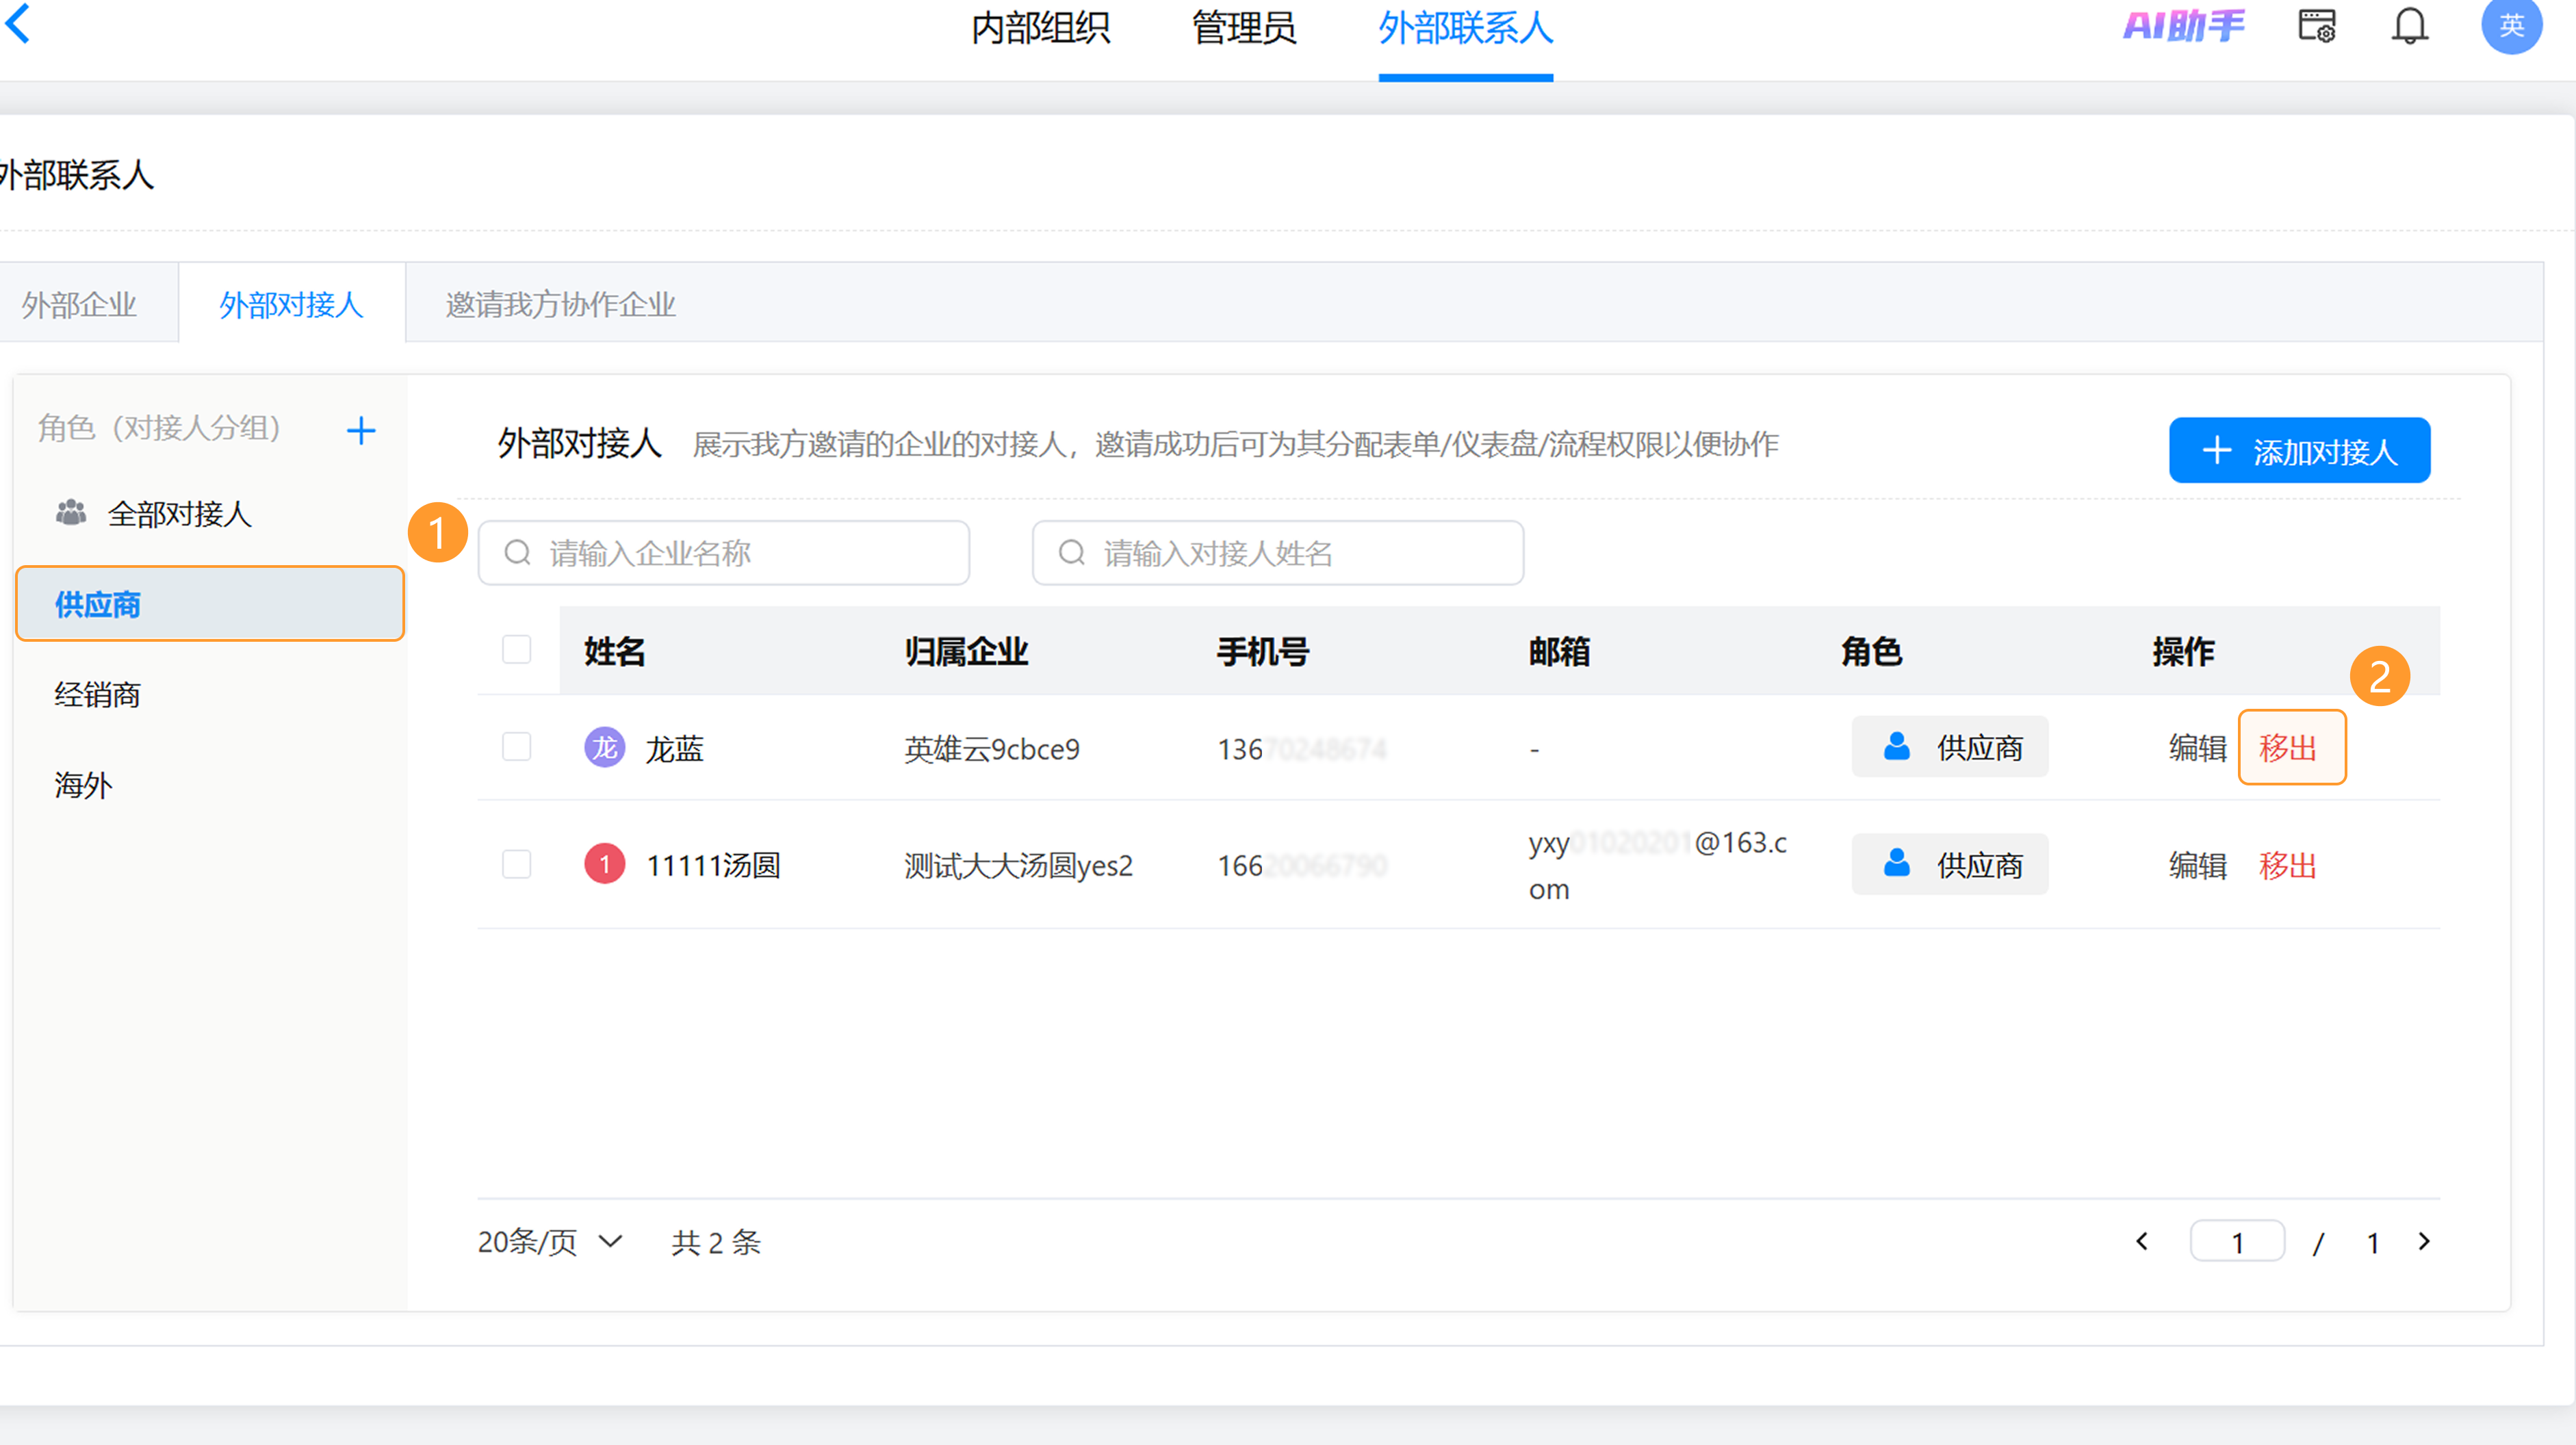
Task: Click the 全部对接人 people group icon
Action: 71,513
